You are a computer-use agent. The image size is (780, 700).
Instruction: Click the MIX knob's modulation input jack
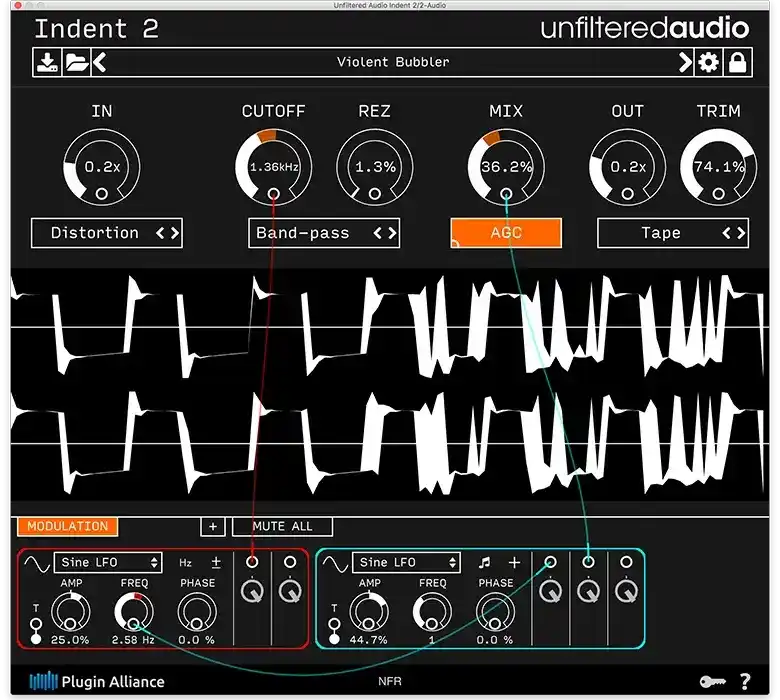tap(506, 194)
